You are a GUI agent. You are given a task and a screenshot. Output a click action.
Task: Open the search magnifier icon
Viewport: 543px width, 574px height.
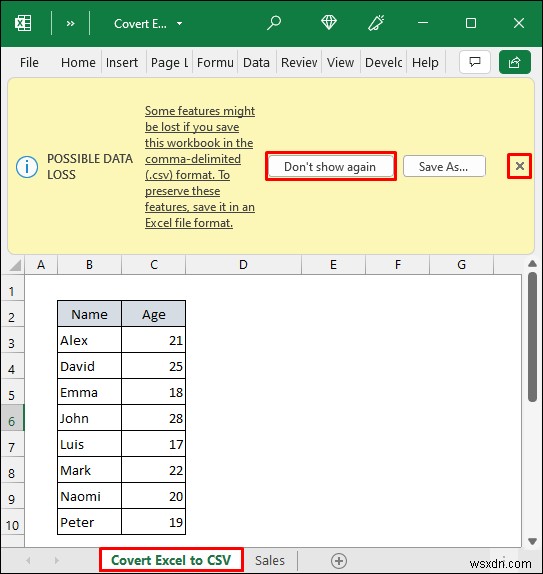pos(274,23)
